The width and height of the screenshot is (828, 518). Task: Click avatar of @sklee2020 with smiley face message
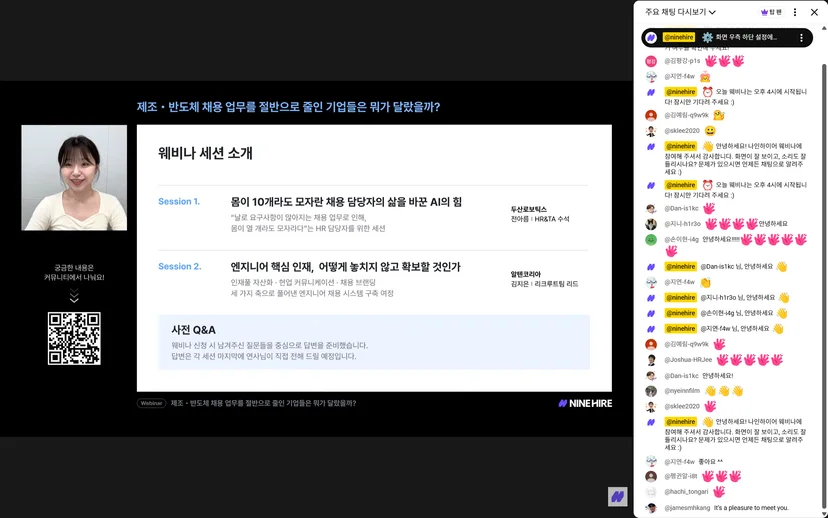(651, 130)
